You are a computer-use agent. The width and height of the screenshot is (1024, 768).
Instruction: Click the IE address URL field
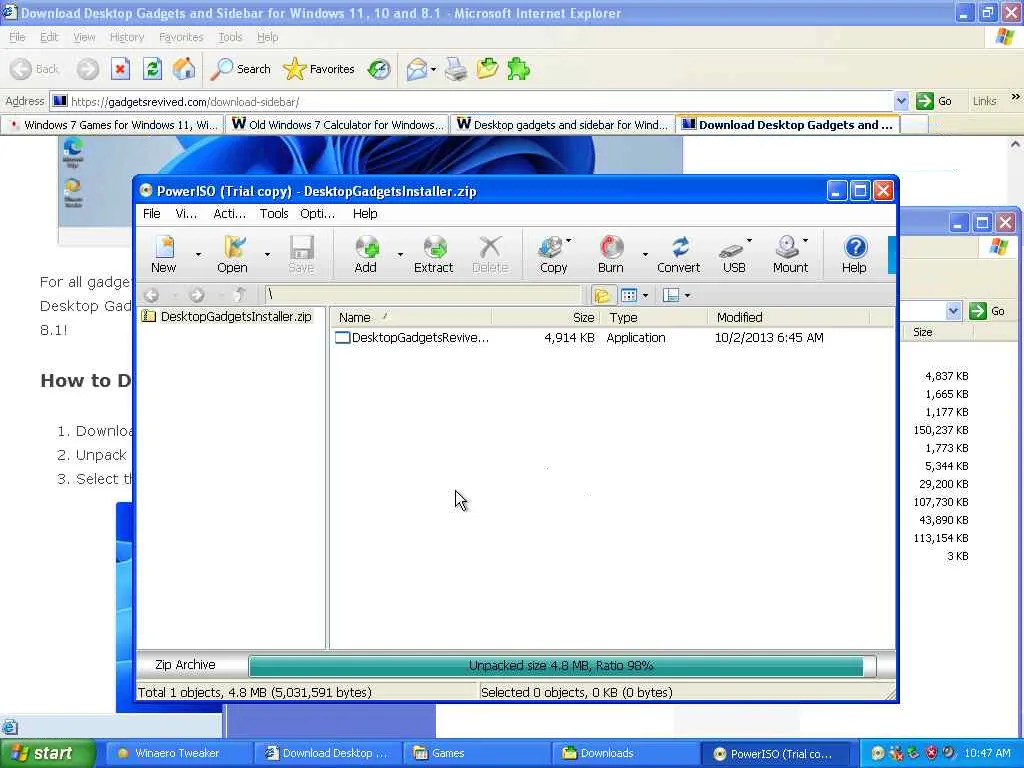pos(472,101)
